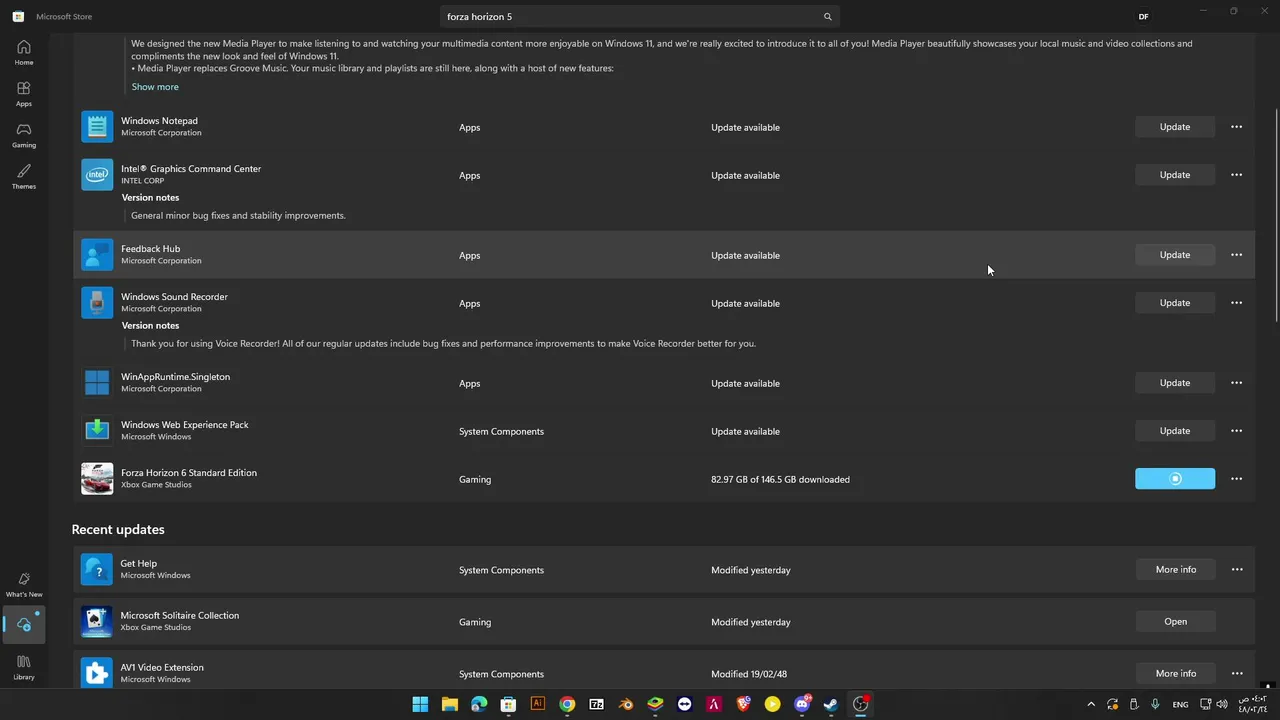Click the Recent updates heading
The width and height of the screenshot is (1280, 720).
tap(118, 530)
